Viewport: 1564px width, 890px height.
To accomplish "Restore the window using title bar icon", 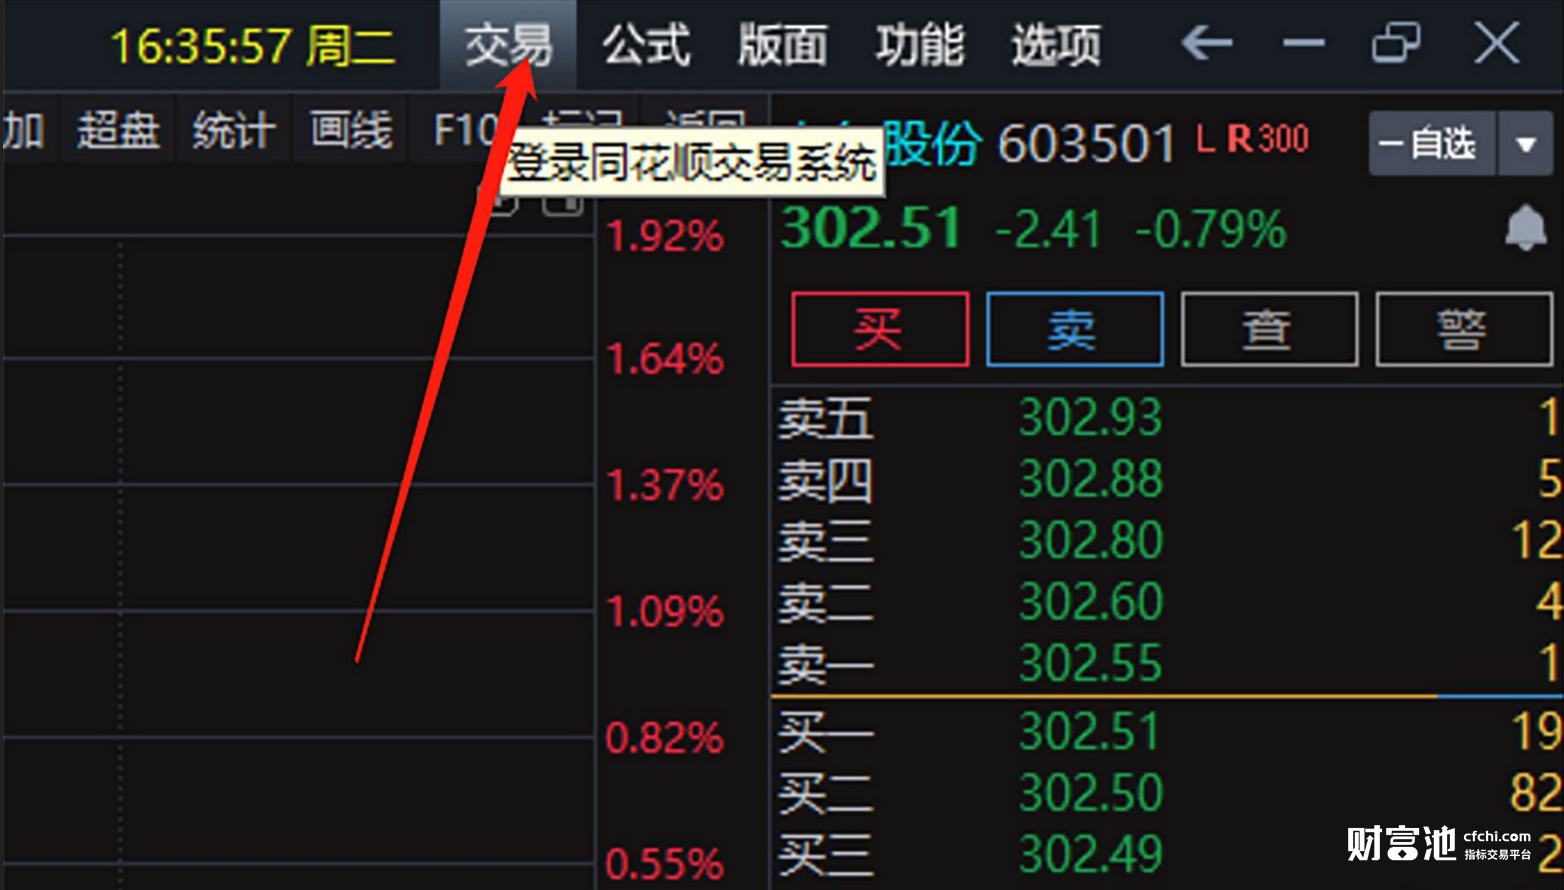I will (x=1396, y=44).
